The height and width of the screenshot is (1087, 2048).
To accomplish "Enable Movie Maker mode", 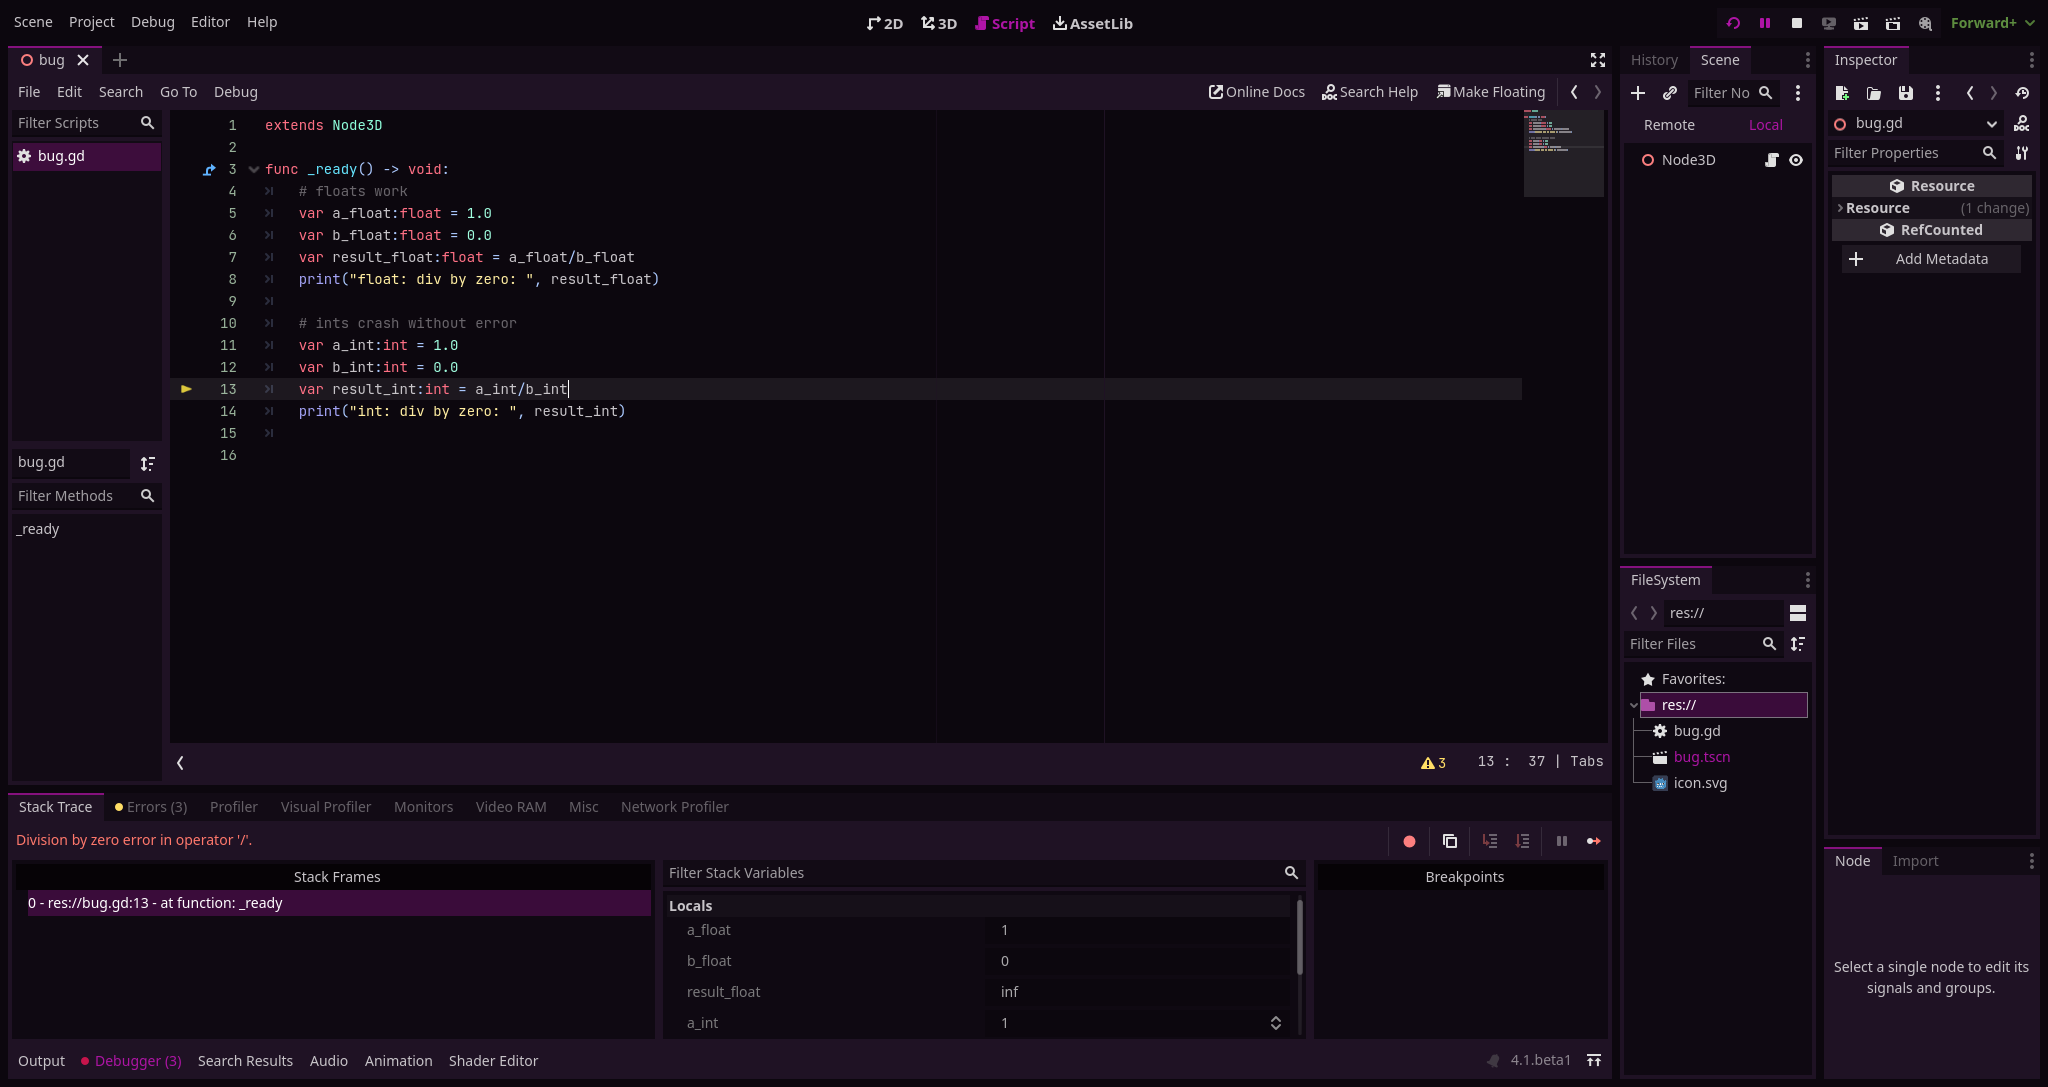I will 1925,22.
